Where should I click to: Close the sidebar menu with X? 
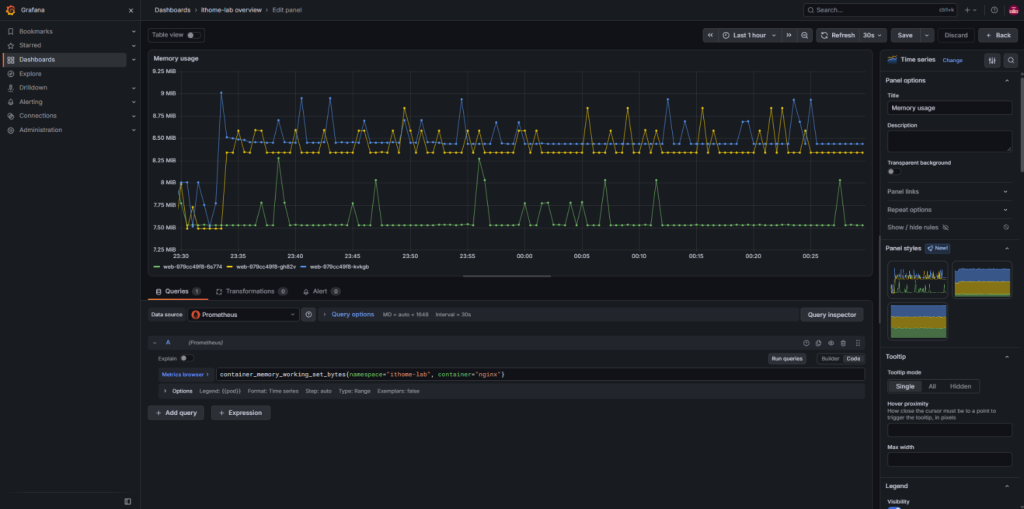click(x=131, y=10)
